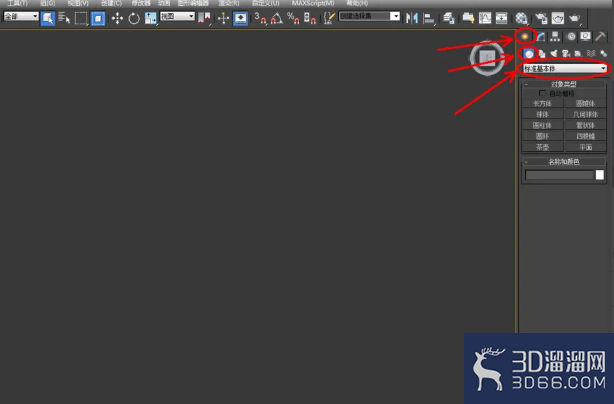Select the Systems category icon
Image resolution: width=614 pixels, height=404 pixels.
(x=603, y=54)
